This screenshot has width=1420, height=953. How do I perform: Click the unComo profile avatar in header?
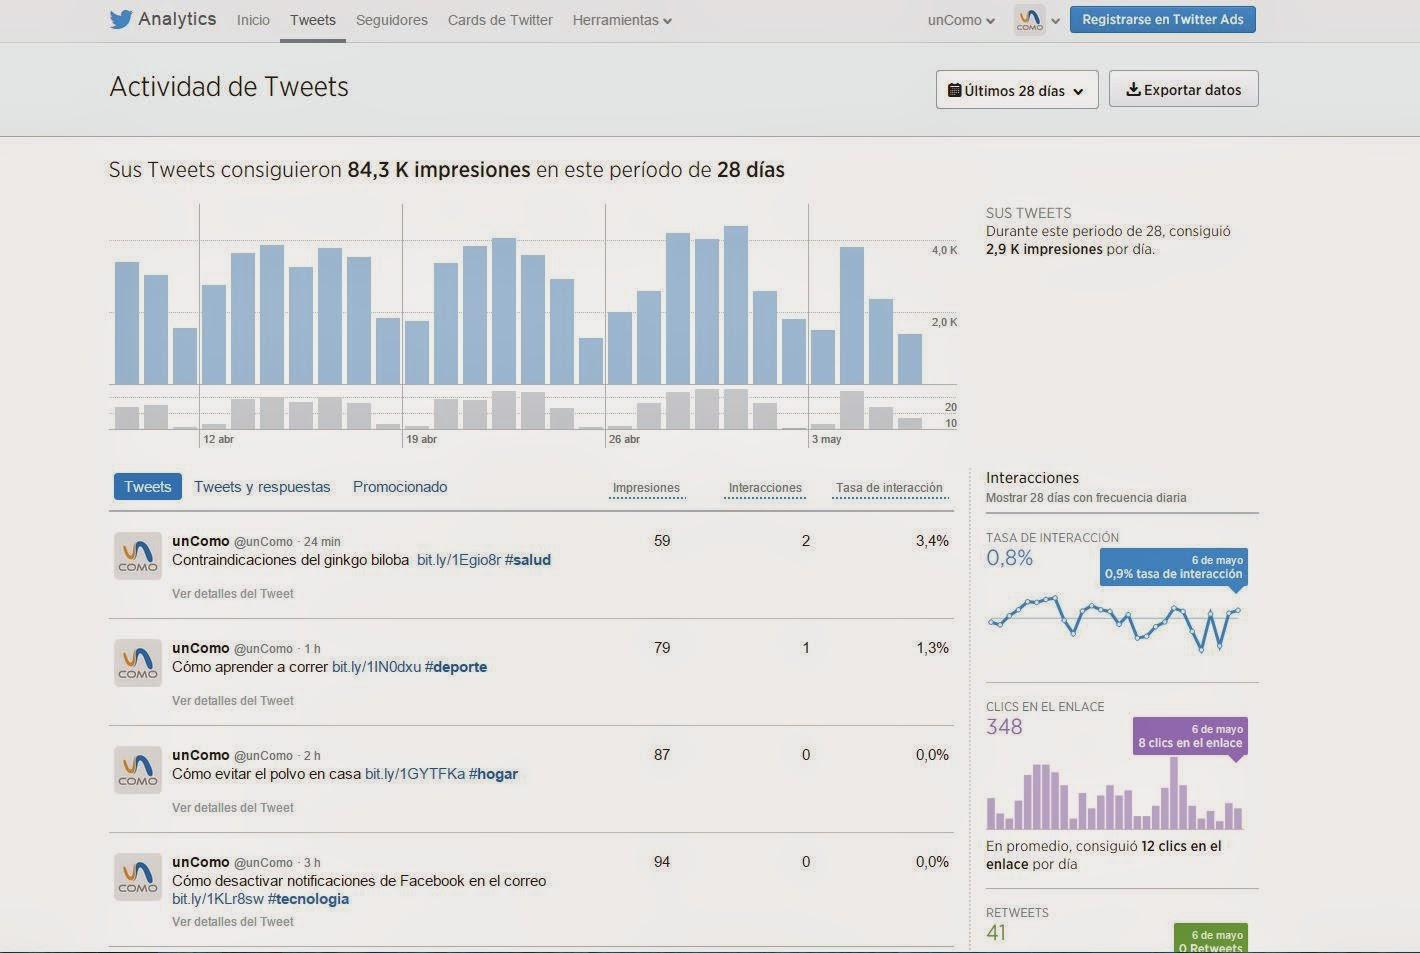point(1029,20)
